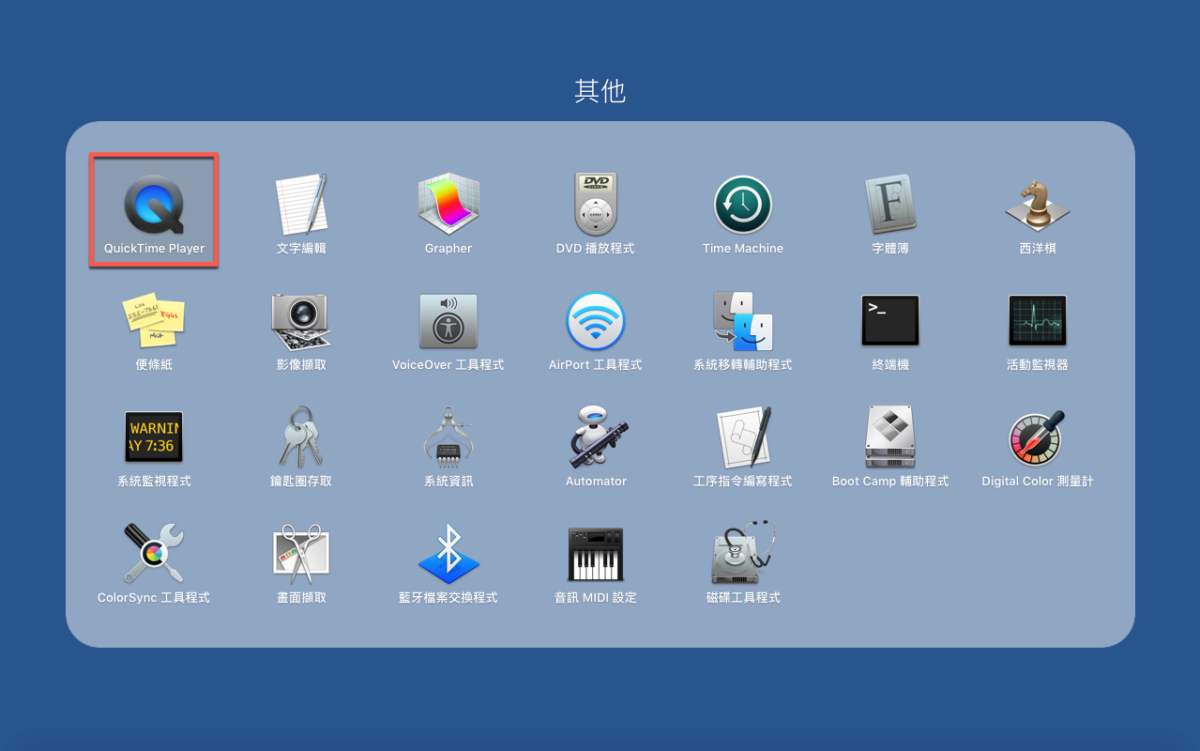Open QuickTime Player app
The width and height of the screenshot is (1200, 751).
click(154, 205)
